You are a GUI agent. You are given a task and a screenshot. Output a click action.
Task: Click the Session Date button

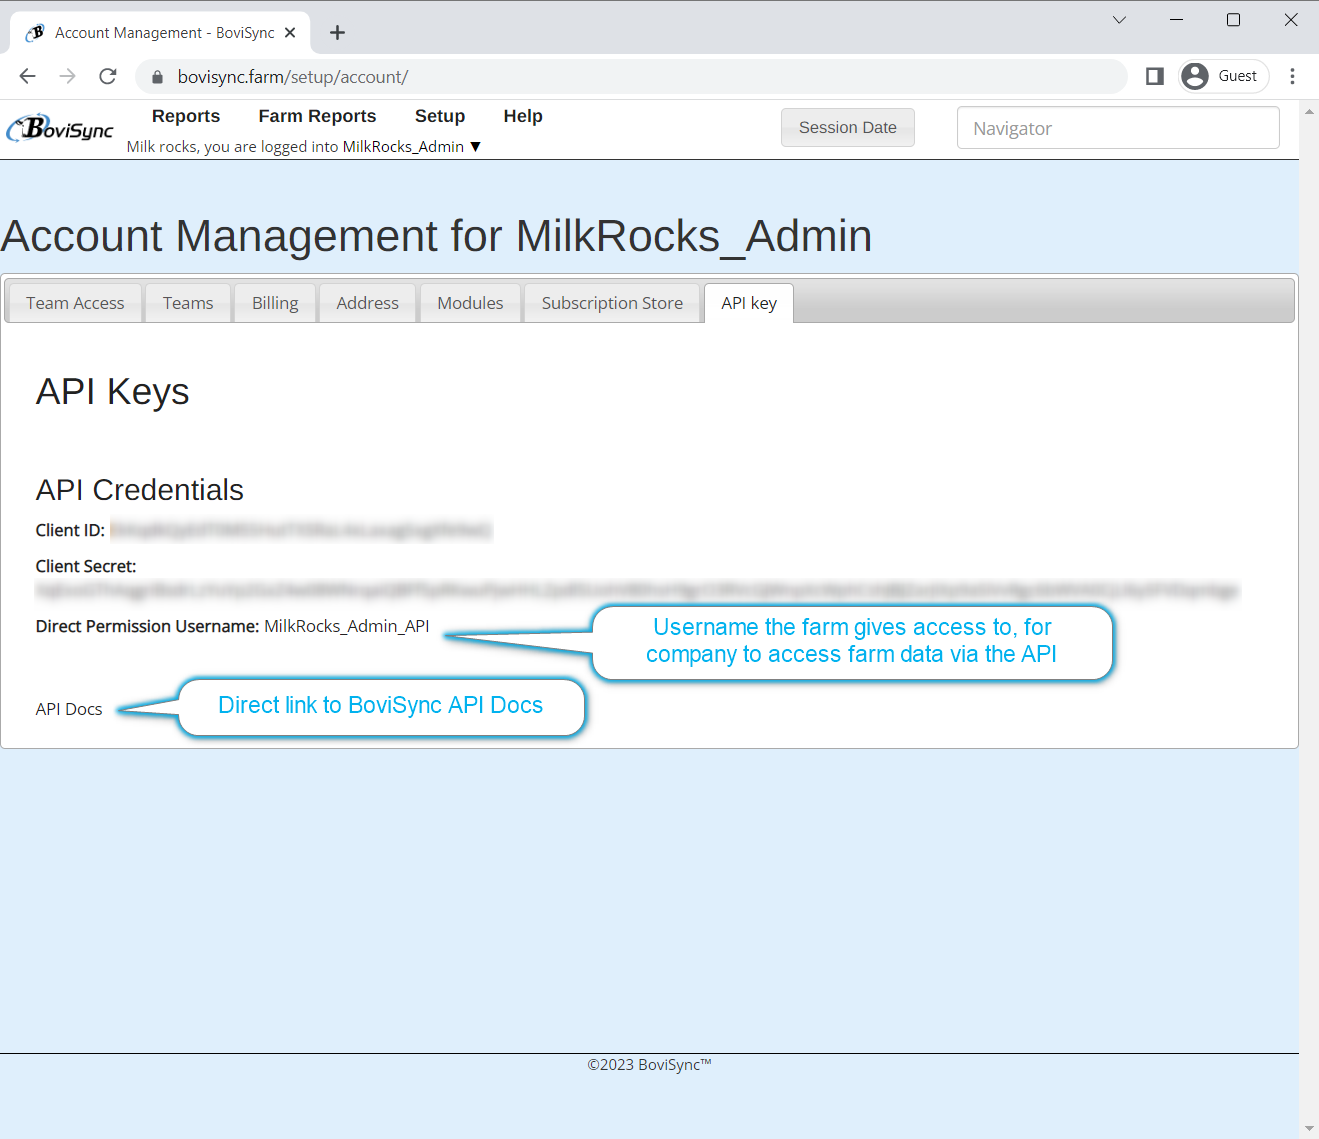coord(848,128)
